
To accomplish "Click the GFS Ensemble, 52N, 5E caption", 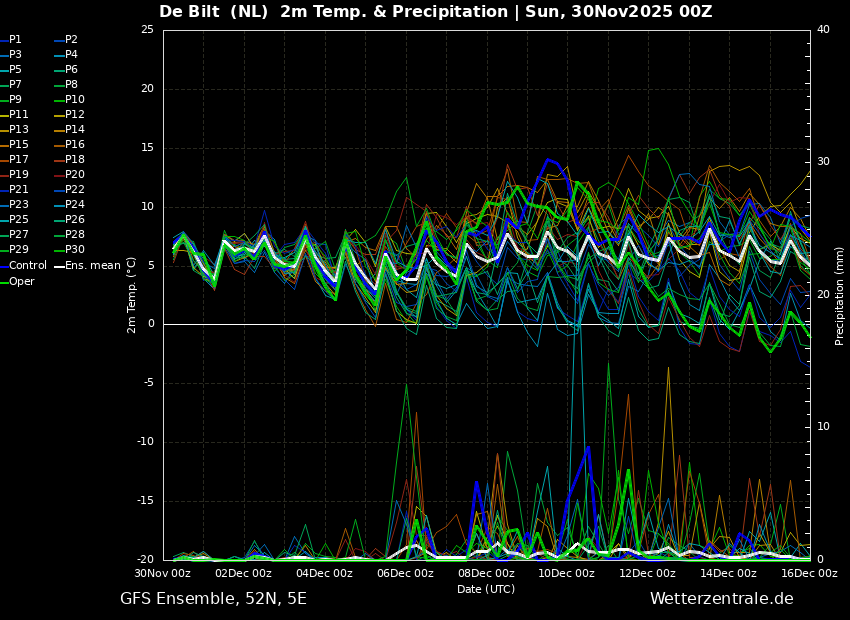I will tap(213, 599).
